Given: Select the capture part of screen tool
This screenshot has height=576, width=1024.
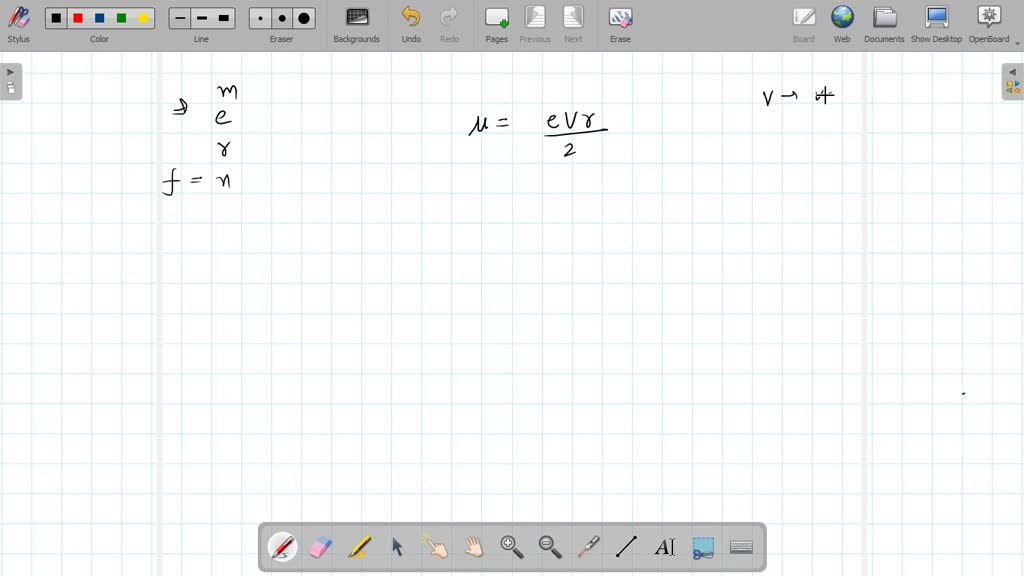Looking at the screenshot, I should tap(703, 547).
